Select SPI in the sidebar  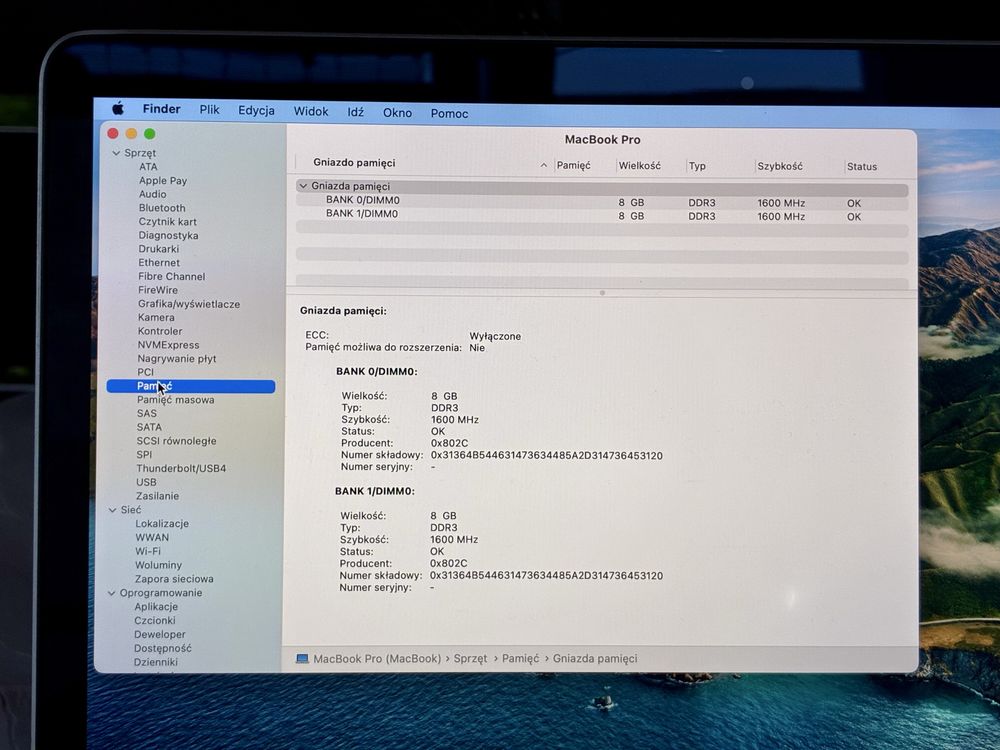pyautogui.click(x=144, y=454)
